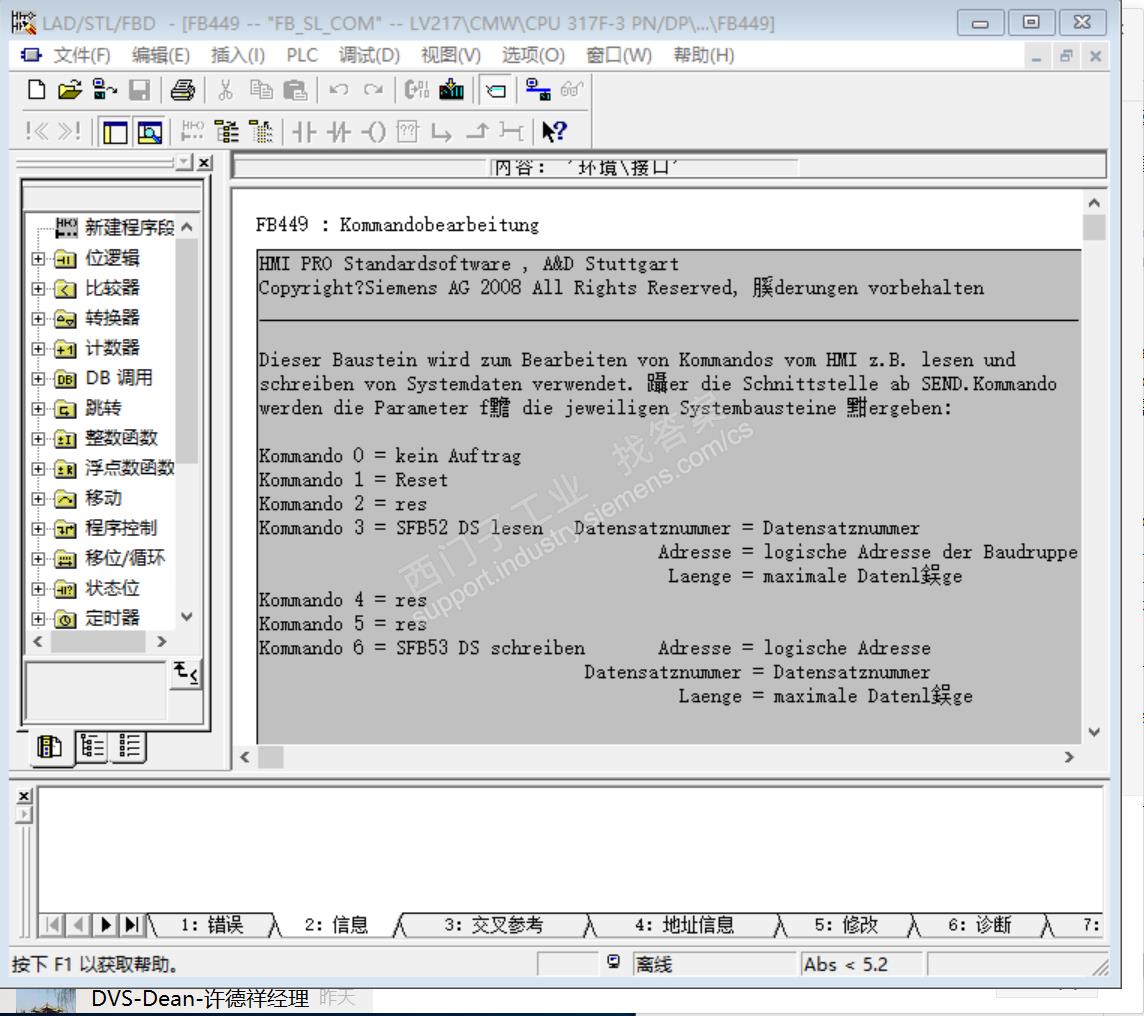The height and width of the screenshot is (1016, 1144).
Task: Open the 帮助(H) menu
Action: 703,55
